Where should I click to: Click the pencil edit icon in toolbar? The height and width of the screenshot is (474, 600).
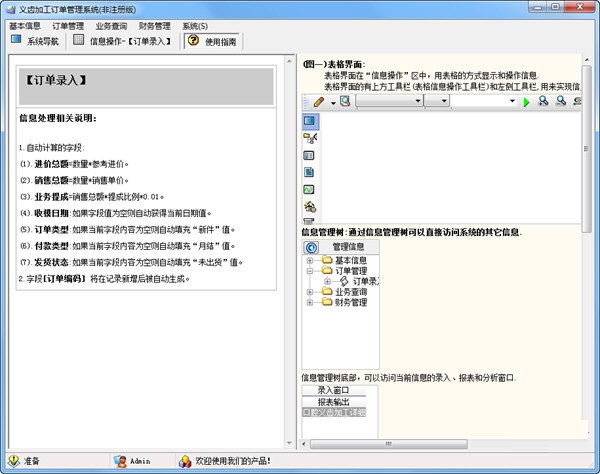[318, 102]
